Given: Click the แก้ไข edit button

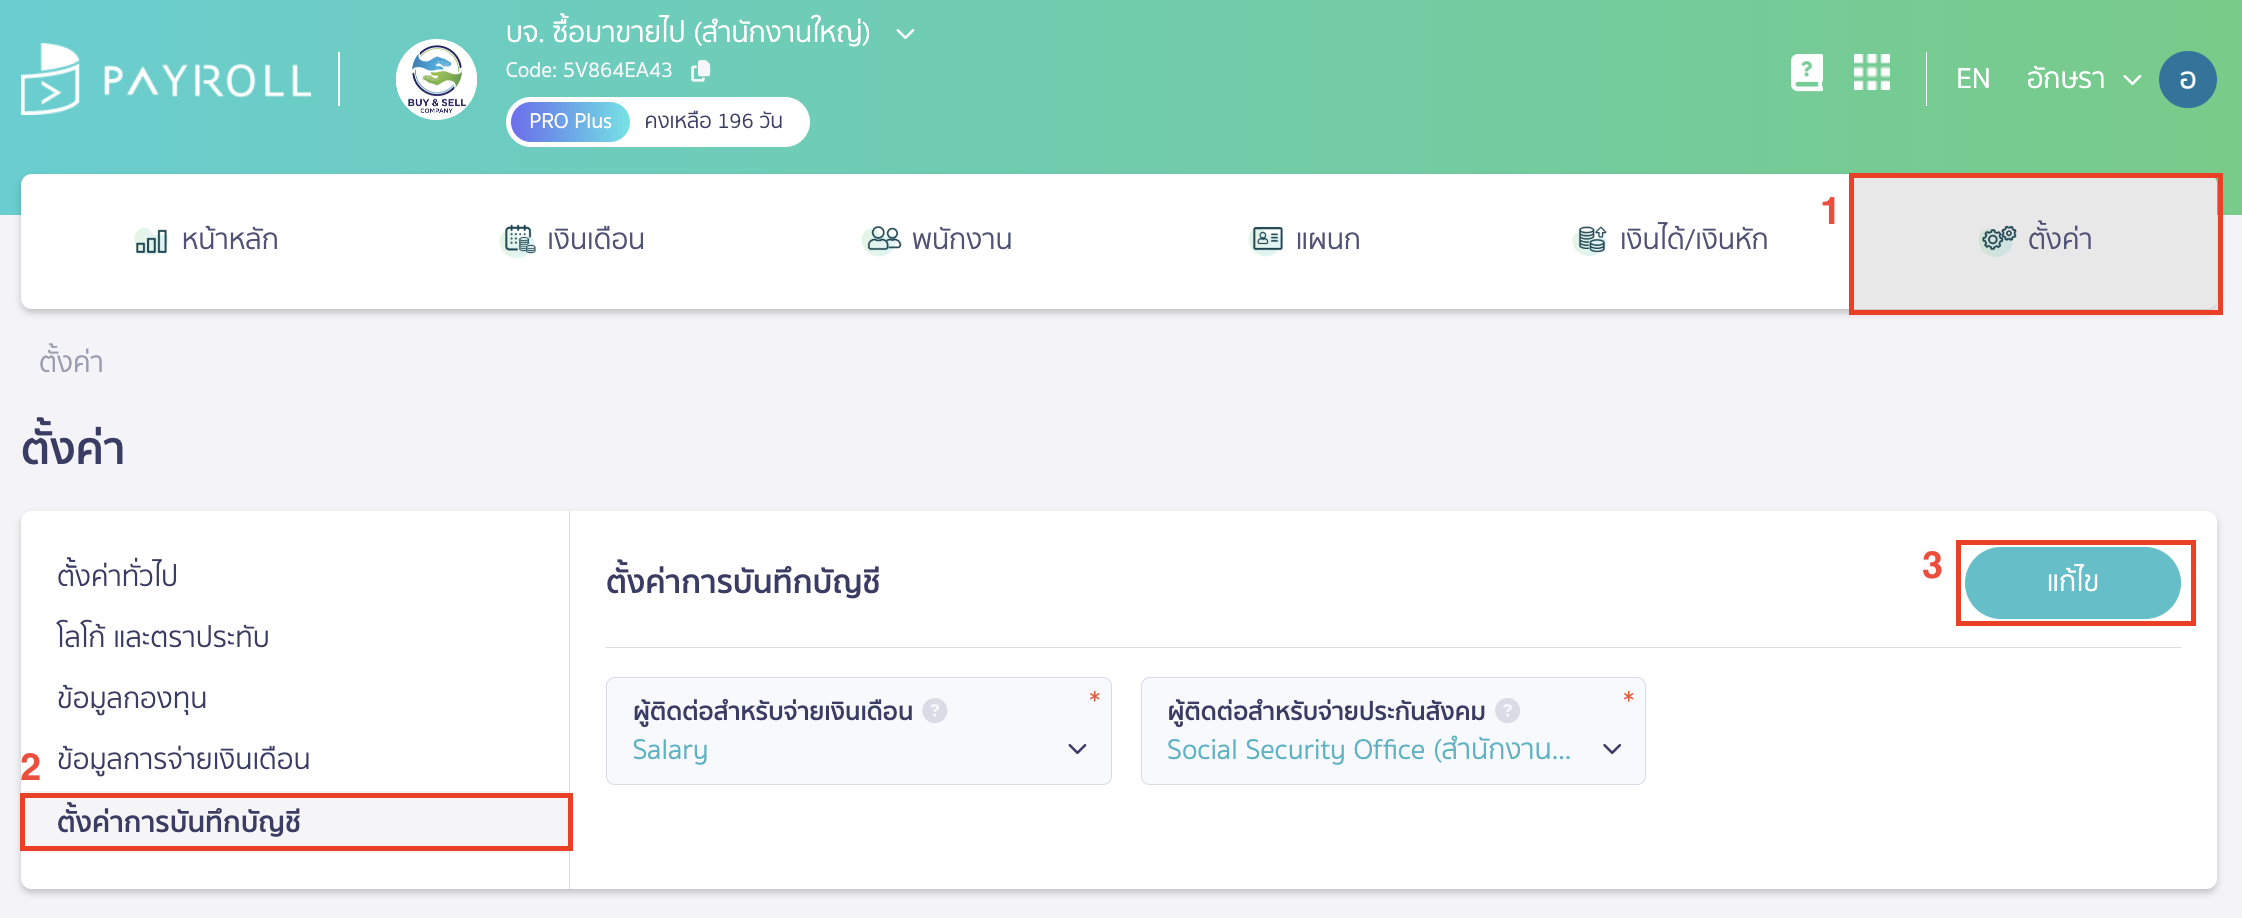Looking at the screenshot, I should (2075, 583).
